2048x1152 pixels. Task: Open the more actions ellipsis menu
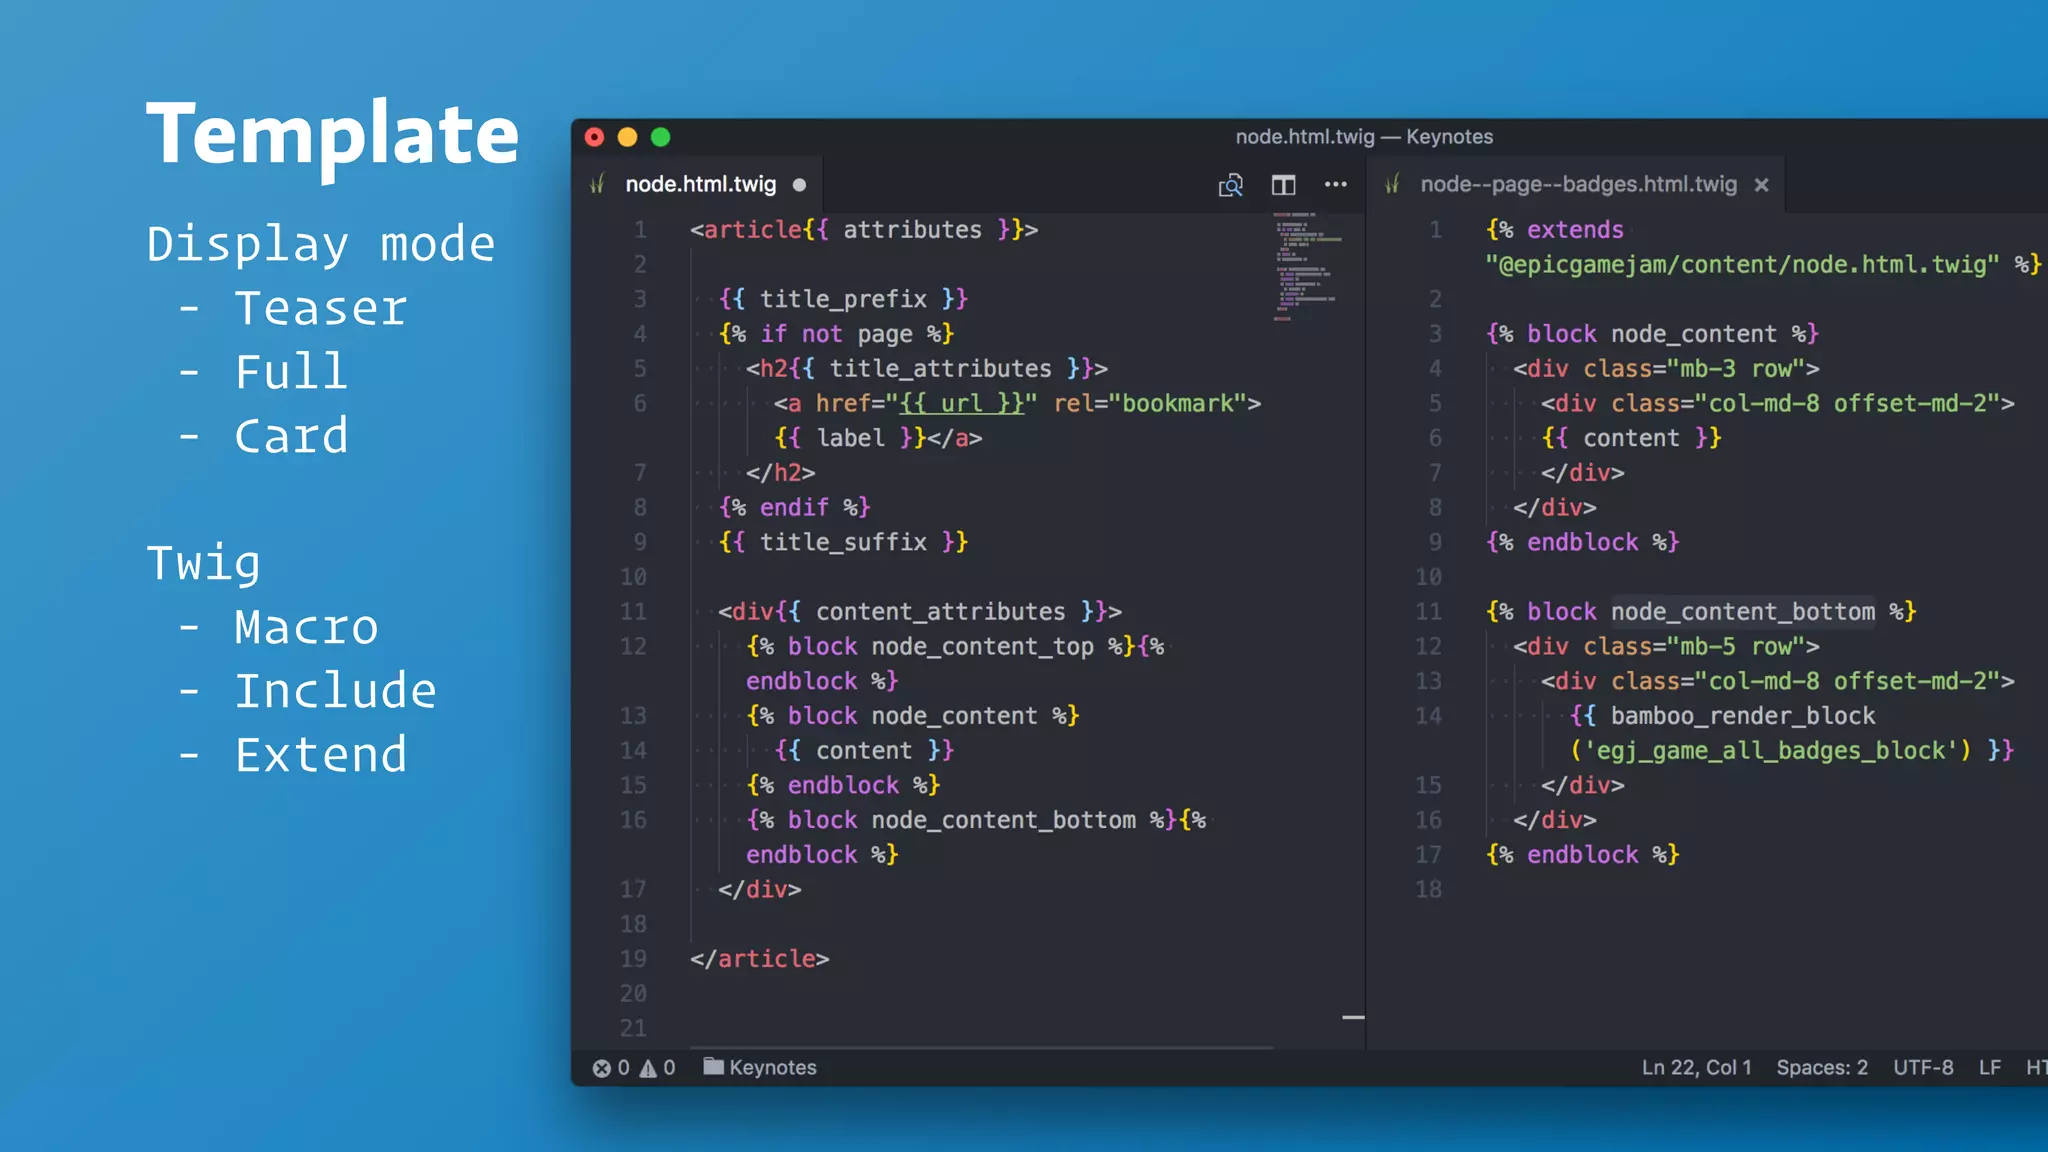coord(1335,184)
